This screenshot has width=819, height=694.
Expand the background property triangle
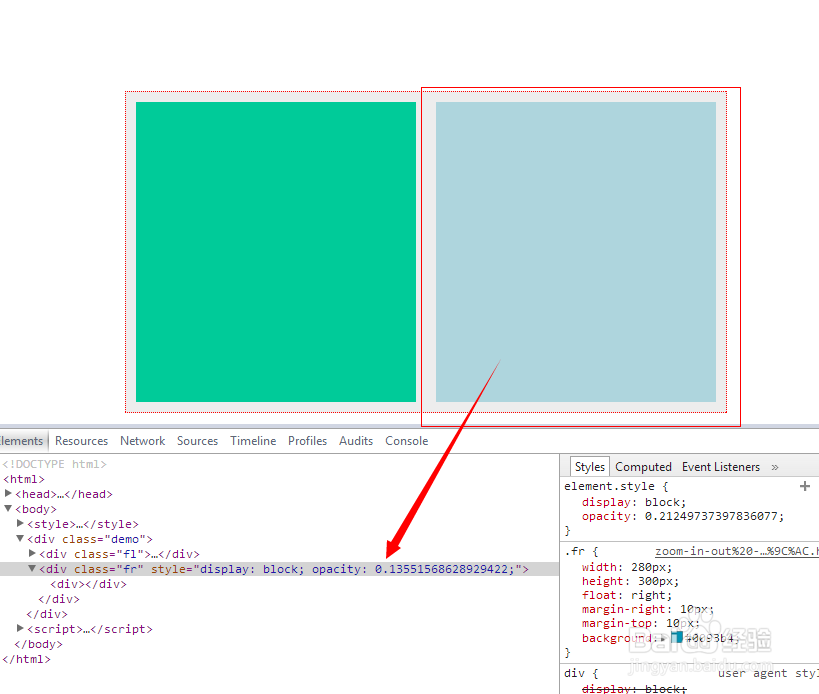coord(663,638)
